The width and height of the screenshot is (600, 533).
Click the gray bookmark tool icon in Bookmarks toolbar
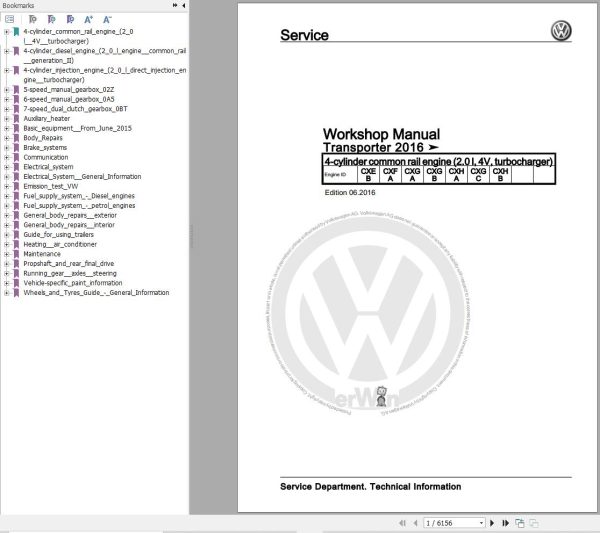(33, 19)
